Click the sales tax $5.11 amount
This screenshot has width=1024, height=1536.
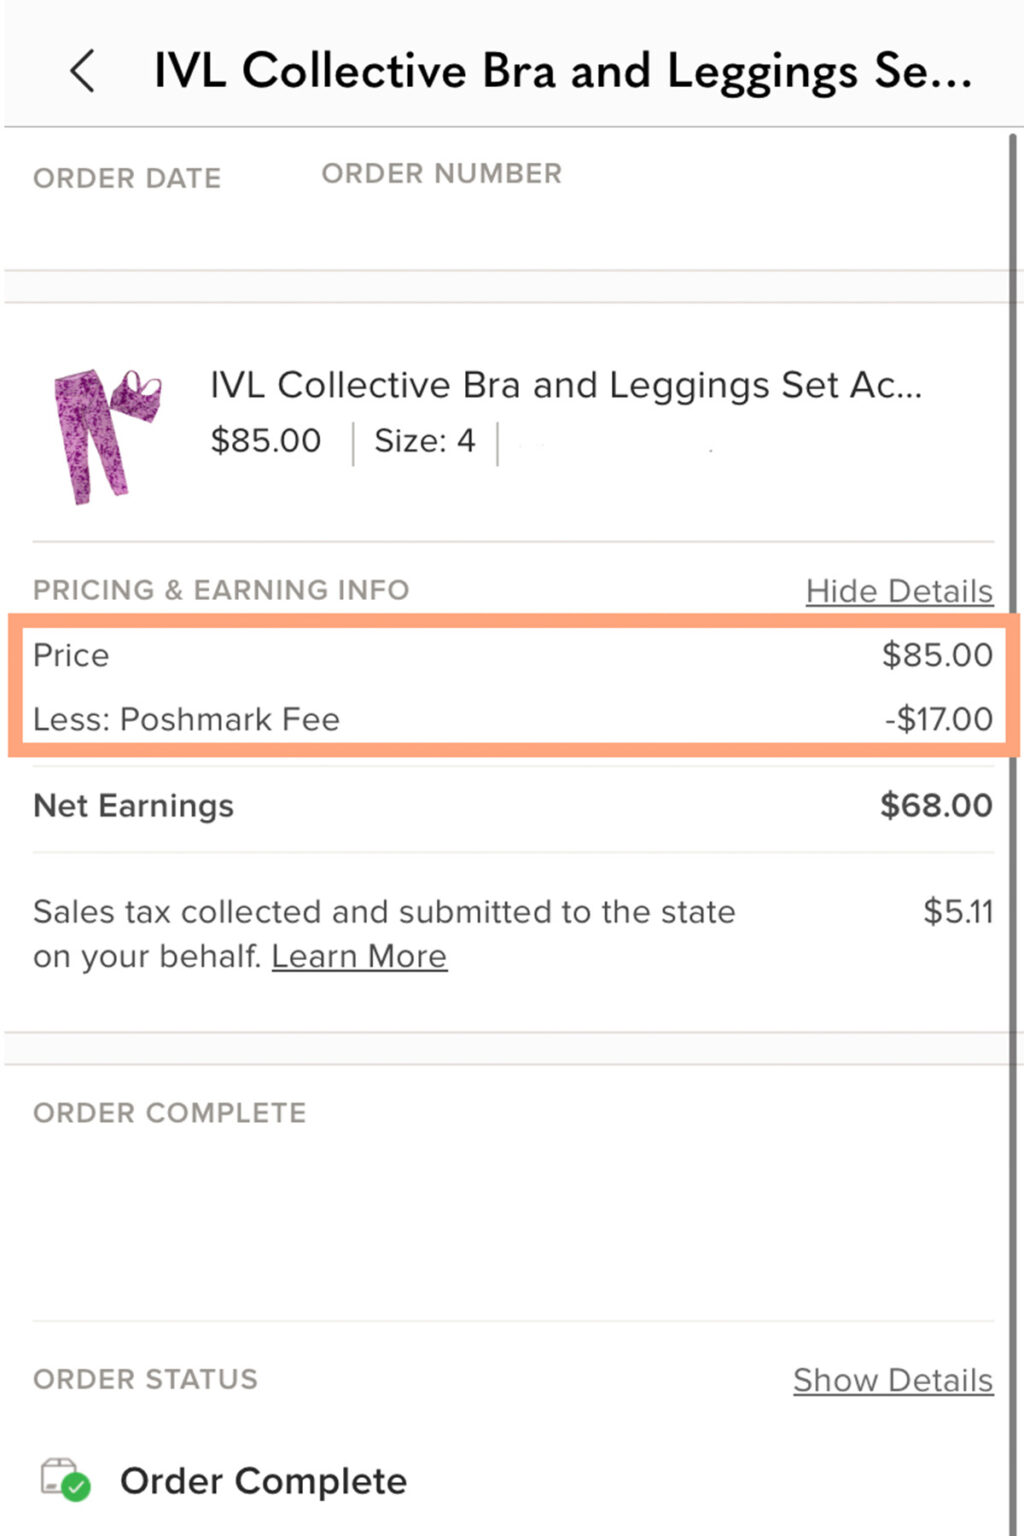pyautogui.click(x=957, y=911)
